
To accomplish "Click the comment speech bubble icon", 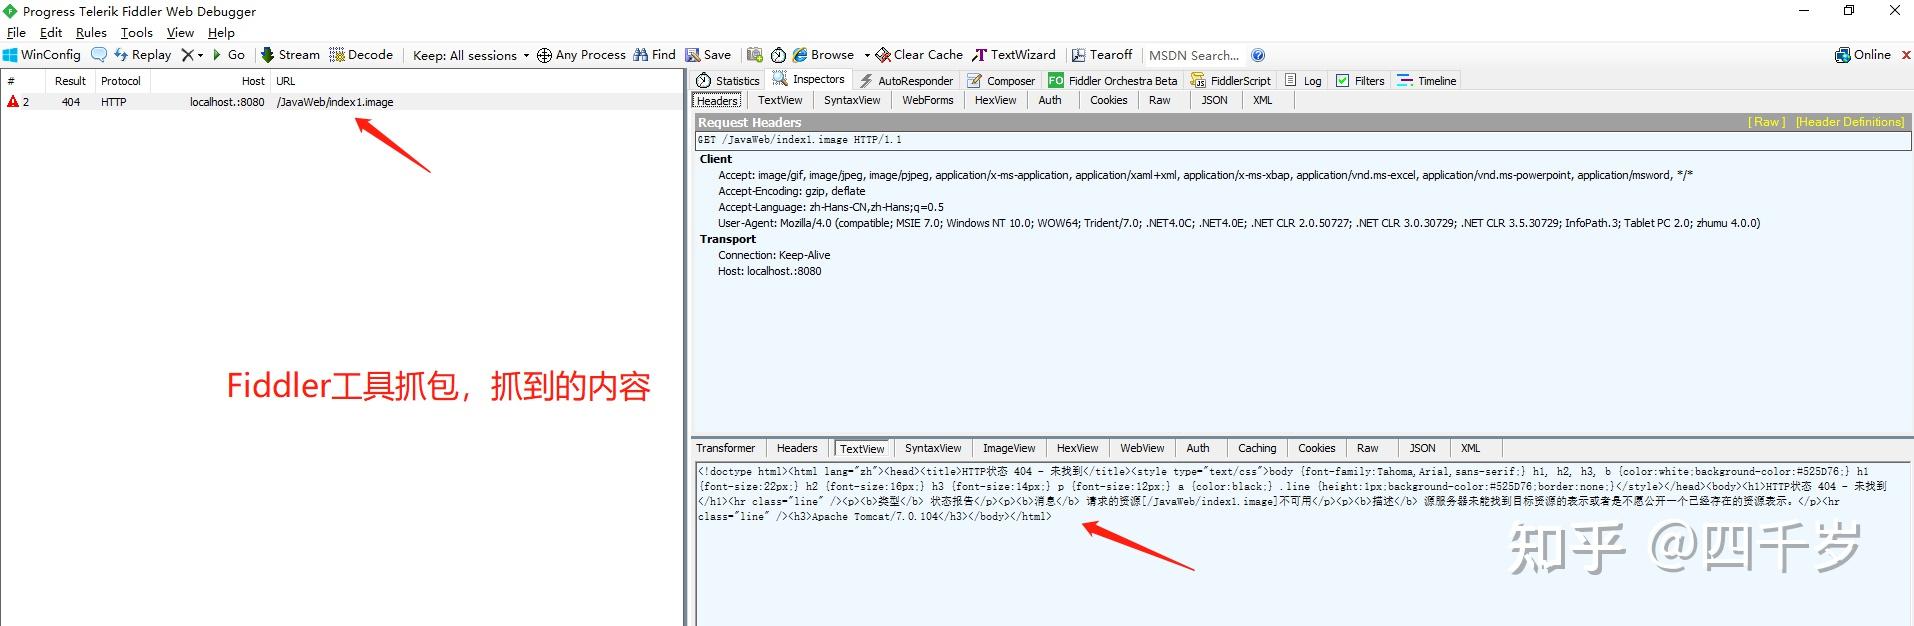I will tap(99, 55).
